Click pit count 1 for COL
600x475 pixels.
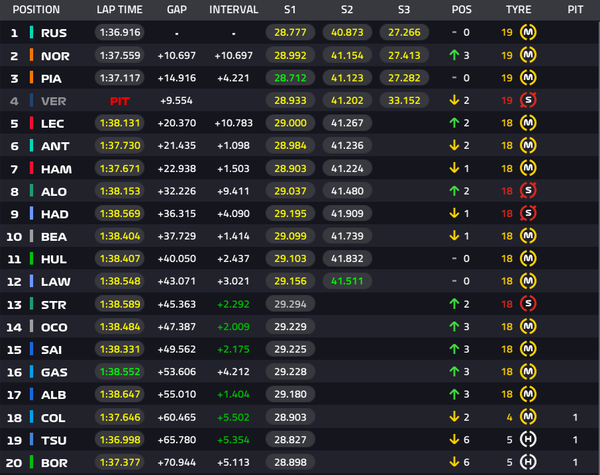[575, 417]
